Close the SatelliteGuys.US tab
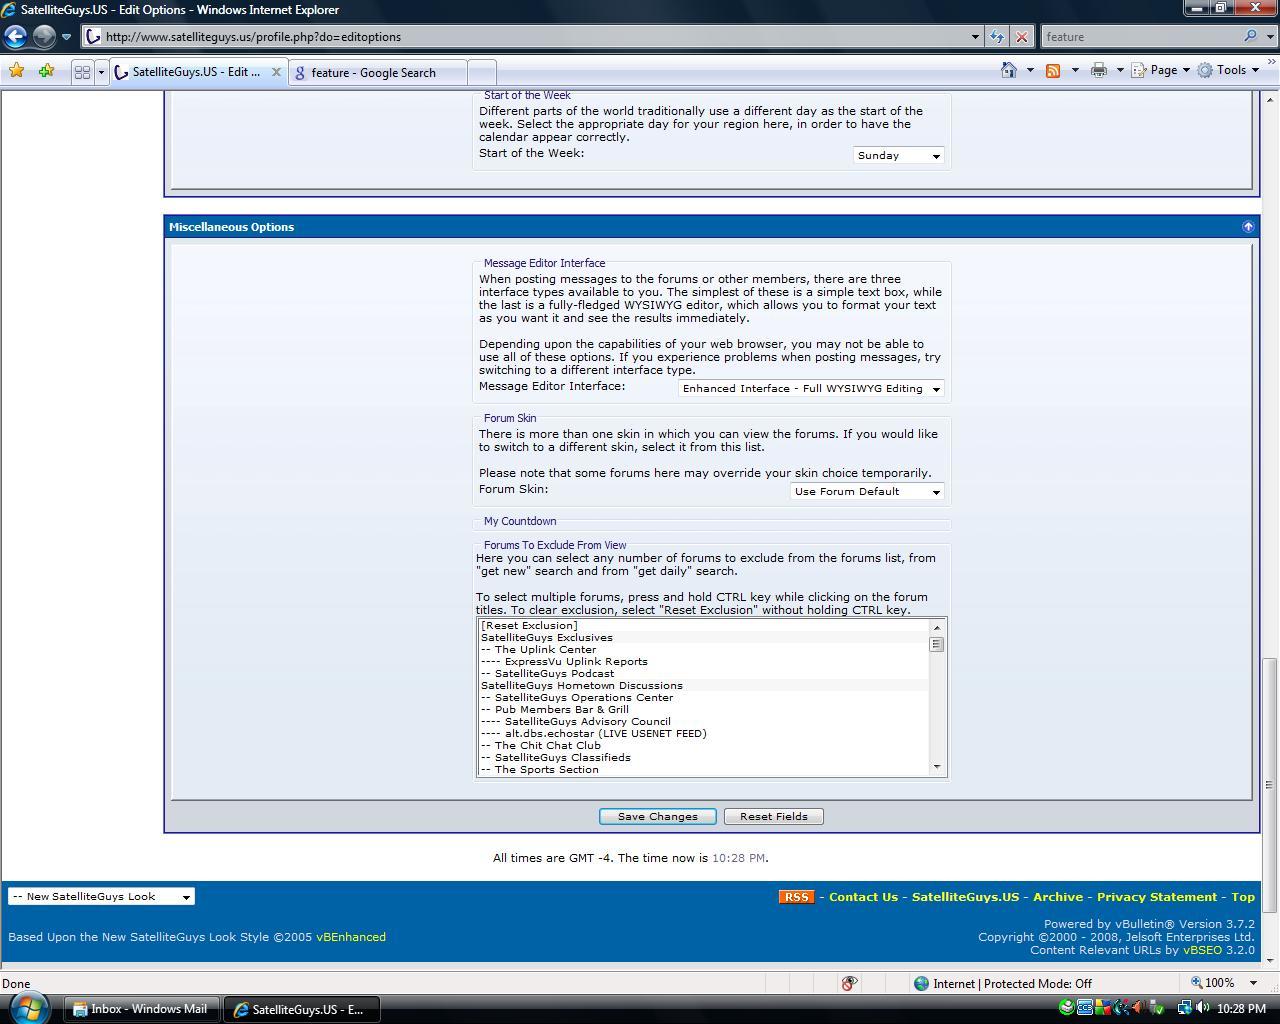 coord(277,72)
